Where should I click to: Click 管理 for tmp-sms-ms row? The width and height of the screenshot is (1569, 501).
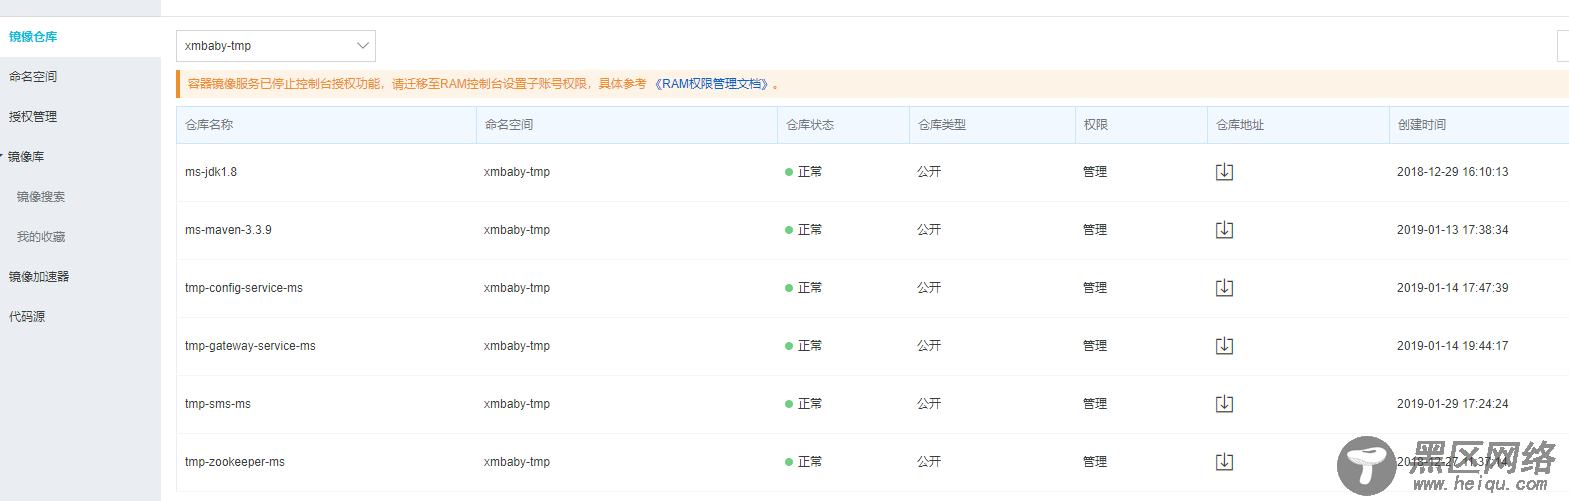1095,404
